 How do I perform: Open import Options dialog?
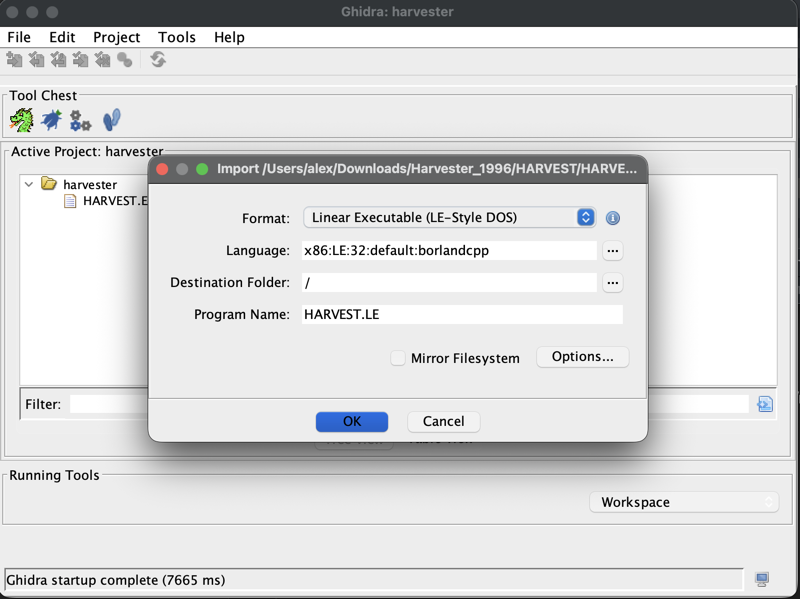[x=582, y=357]
